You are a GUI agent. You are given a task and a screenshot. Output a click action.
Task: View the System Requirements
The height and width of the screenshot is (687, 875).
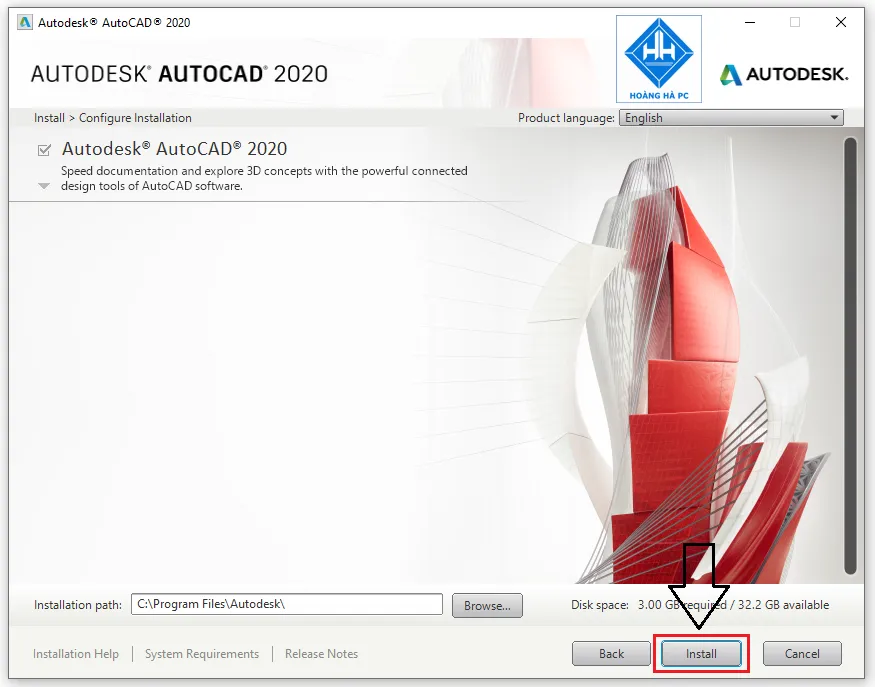[202, 653]
